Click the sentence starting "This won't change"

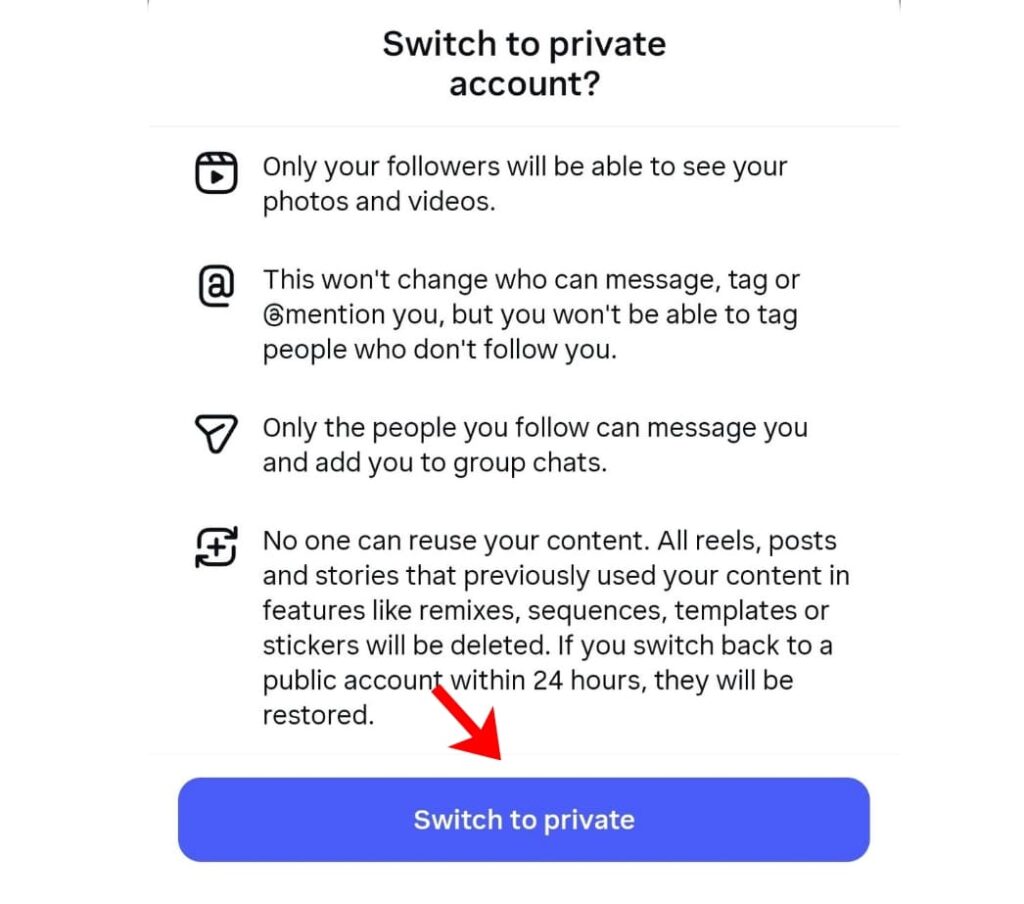530,314
